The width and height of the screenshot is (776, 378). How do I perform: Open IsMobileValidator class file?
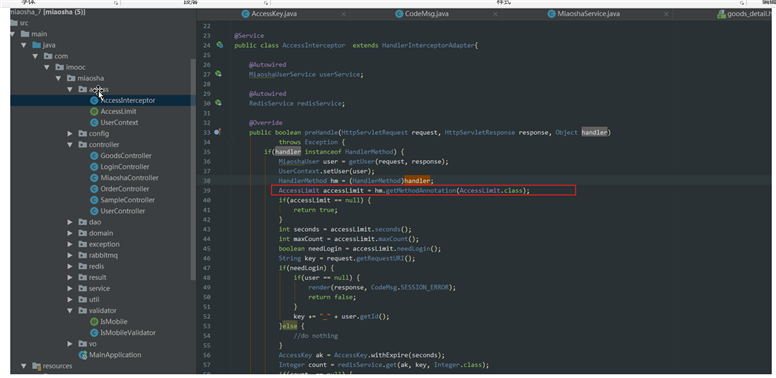click(128, 332)
